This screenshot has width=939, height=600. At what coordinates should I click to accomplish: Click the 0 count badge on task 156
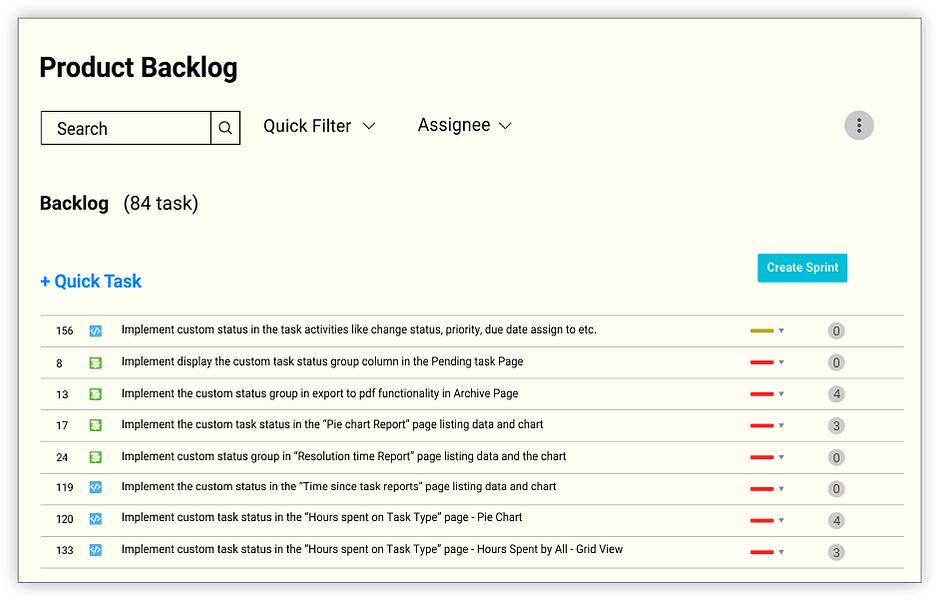[836, 331]
